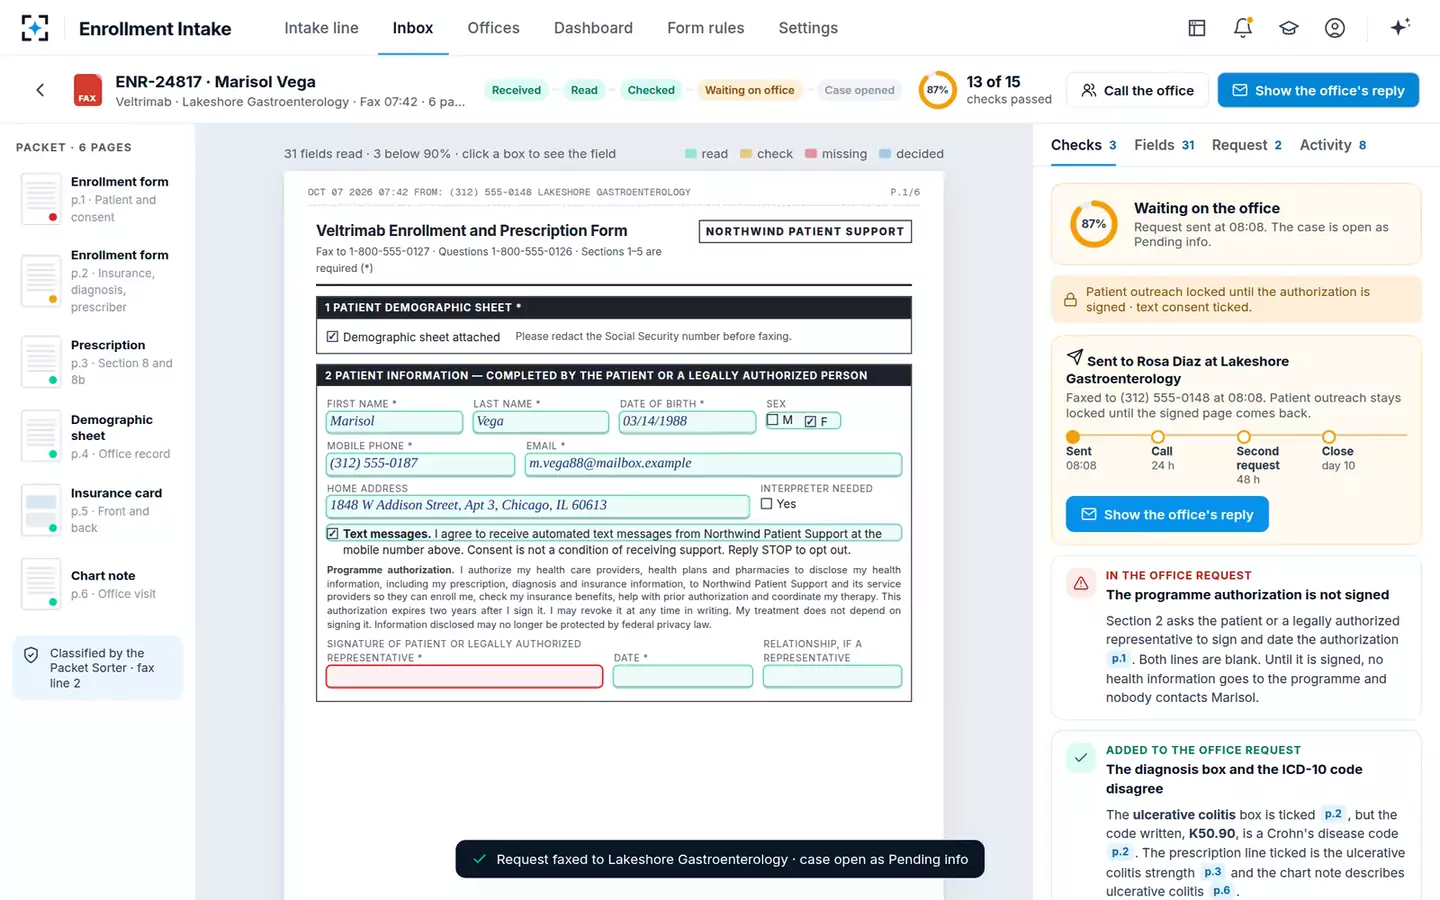Viewport: 1440px width, 900px height.
Task: Click the shield icon in Classified note
Action: click(31, 655)
